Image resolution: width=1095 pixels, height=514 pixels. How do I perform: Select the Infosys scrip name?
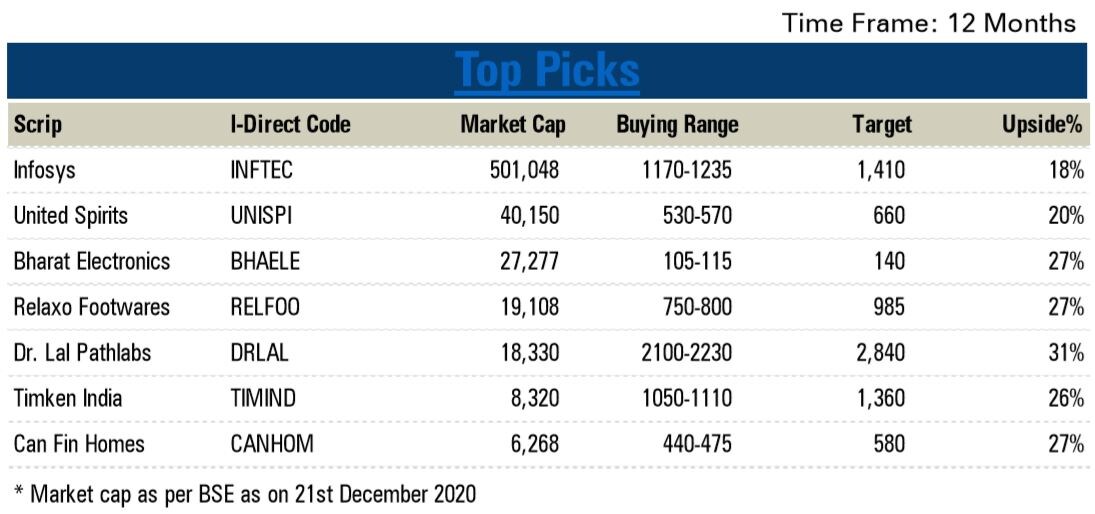[x=45, y=171]
